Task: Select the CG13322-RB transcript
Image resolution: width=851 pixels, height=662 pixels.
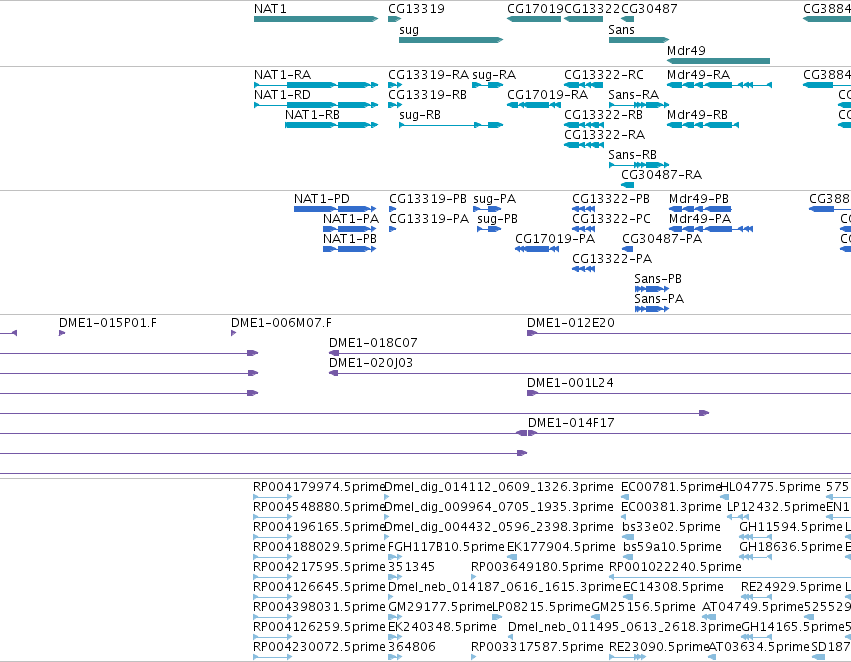Action: [x=584, y=125]
